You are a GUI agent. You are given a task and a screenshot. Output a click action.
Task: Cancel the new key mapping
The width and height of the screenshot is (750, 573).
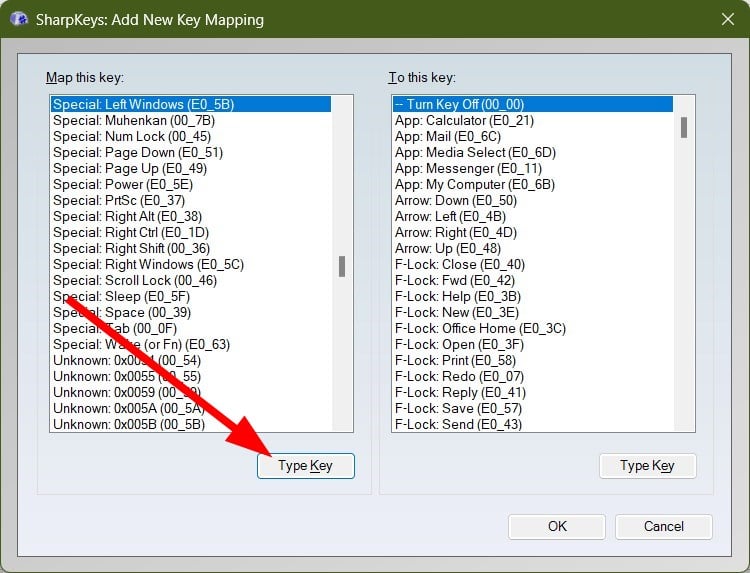(x=664, y=527)
